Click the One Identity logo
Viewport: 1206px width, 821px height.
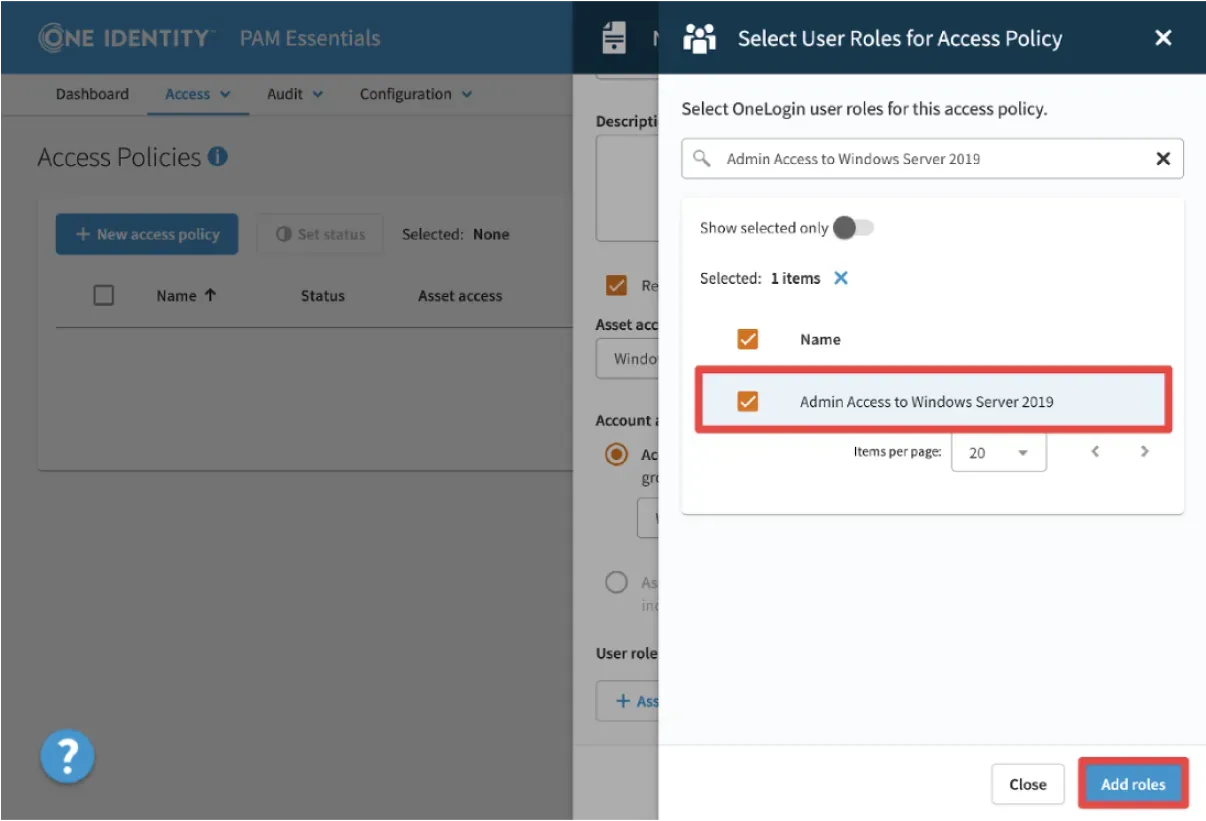pos(125,38)
